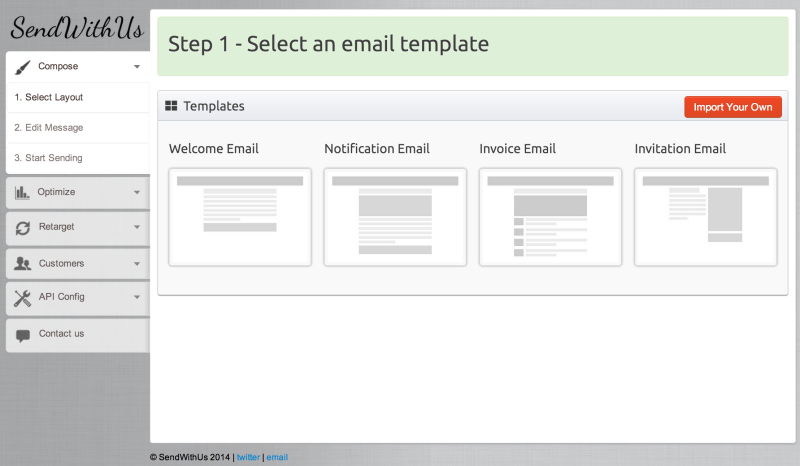Click the Compose paintbrush icon
The width and height of the screenshot is (800, 466).
(x=22, y=67)
